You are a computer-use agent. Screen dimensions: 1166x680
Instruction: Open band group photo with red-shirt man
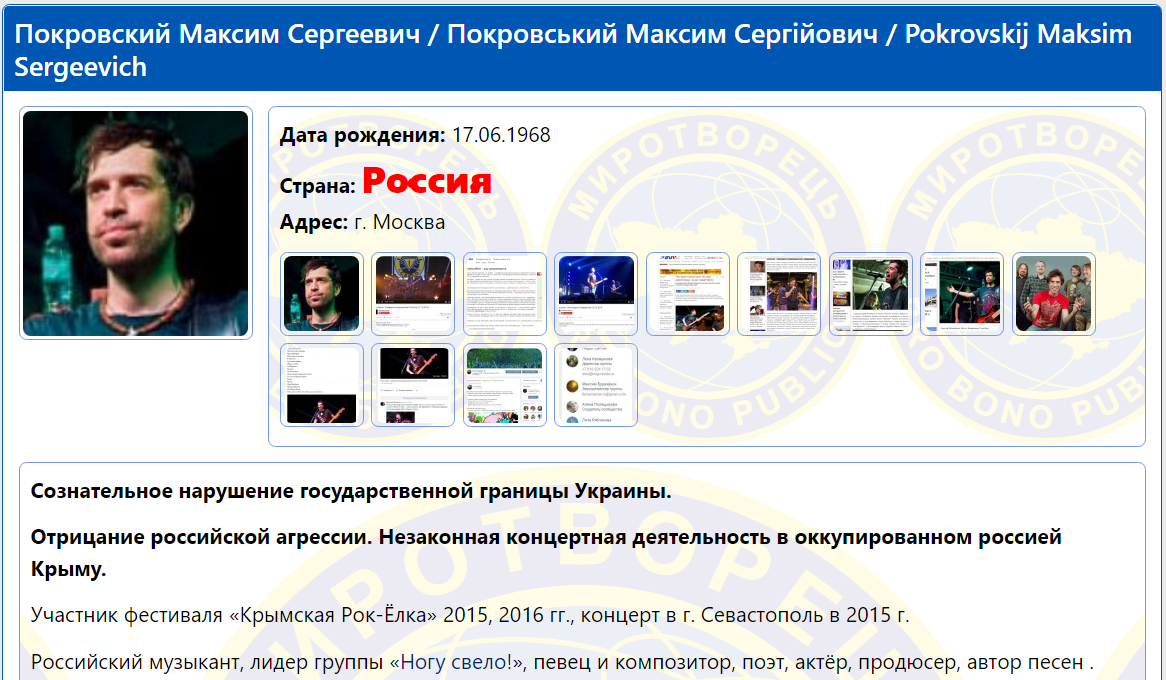(1054, 294)
